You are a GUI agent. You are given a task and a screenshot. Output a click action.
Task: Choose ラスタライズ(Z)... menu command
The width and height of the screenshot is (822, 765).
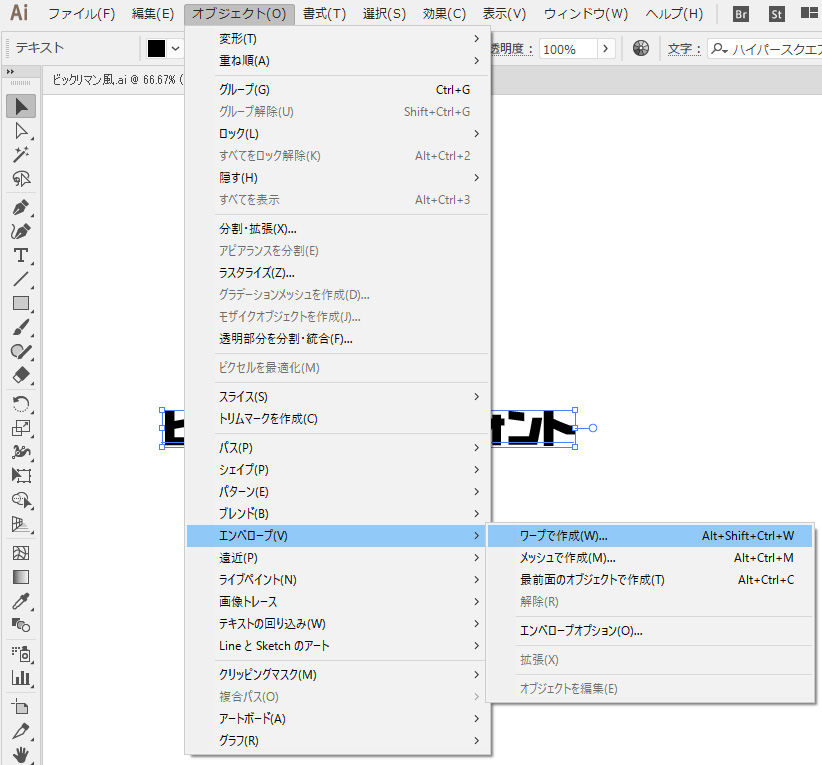pyautogui.click(x=338, y=273)
